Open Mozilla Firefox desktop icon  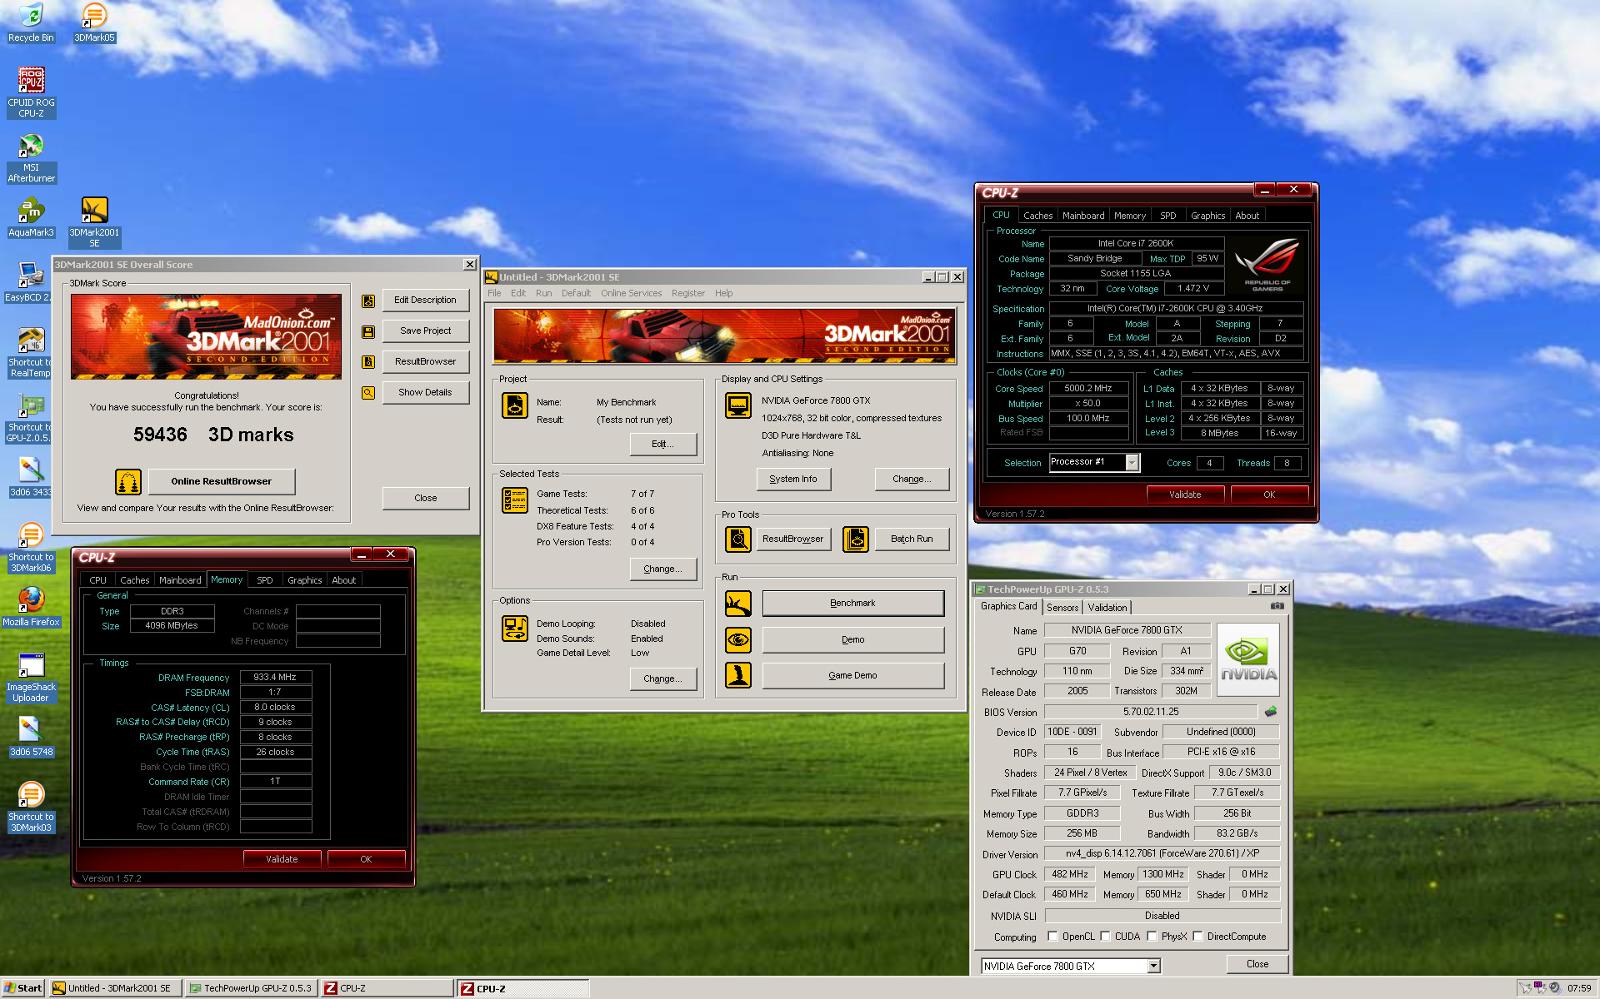[31, 608]
